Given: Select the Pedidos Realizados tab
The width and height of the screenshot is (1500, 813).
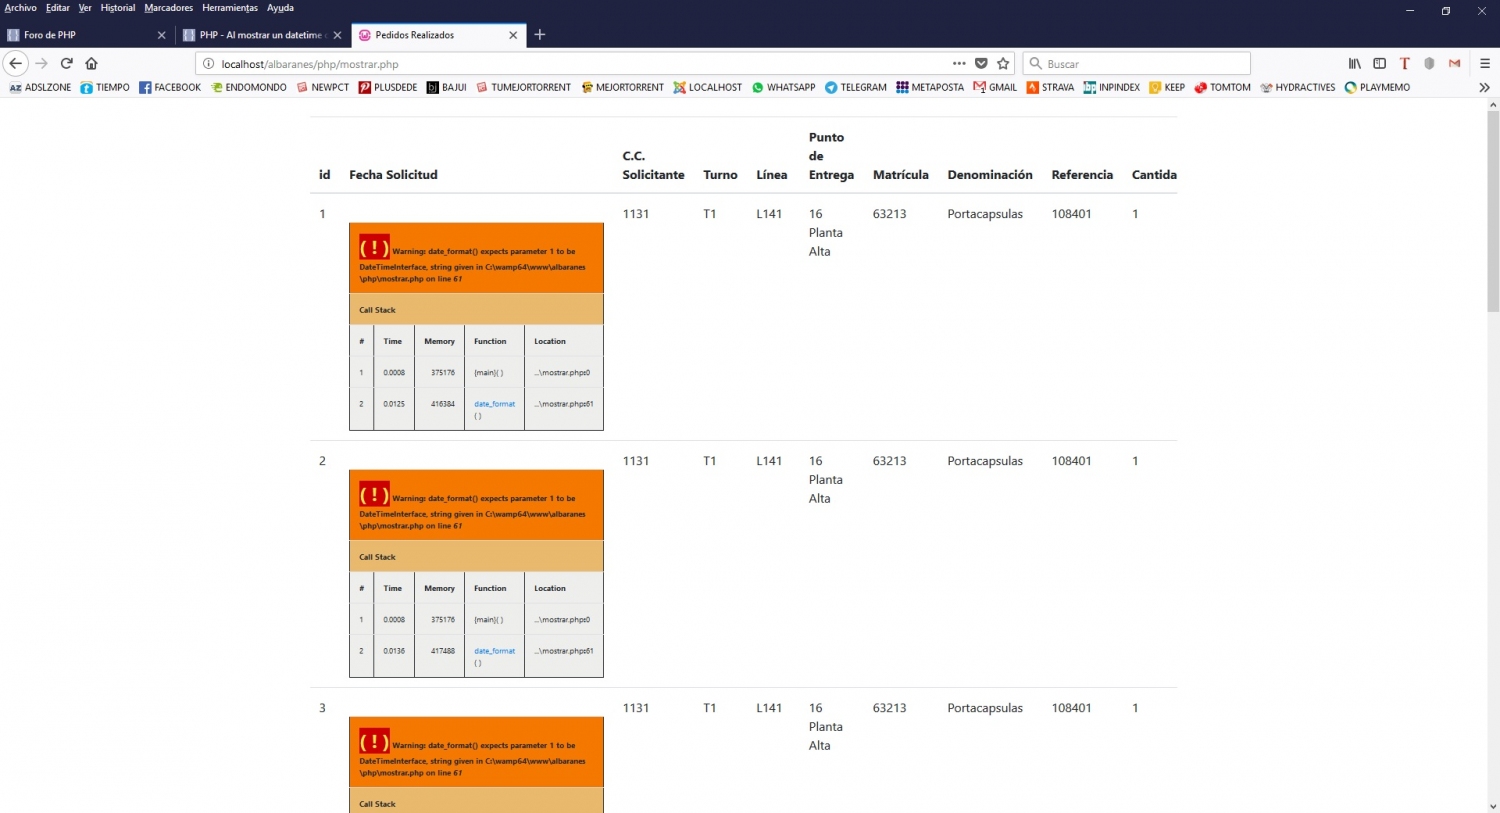Looking at the screenshot, I should pos(438,35).
